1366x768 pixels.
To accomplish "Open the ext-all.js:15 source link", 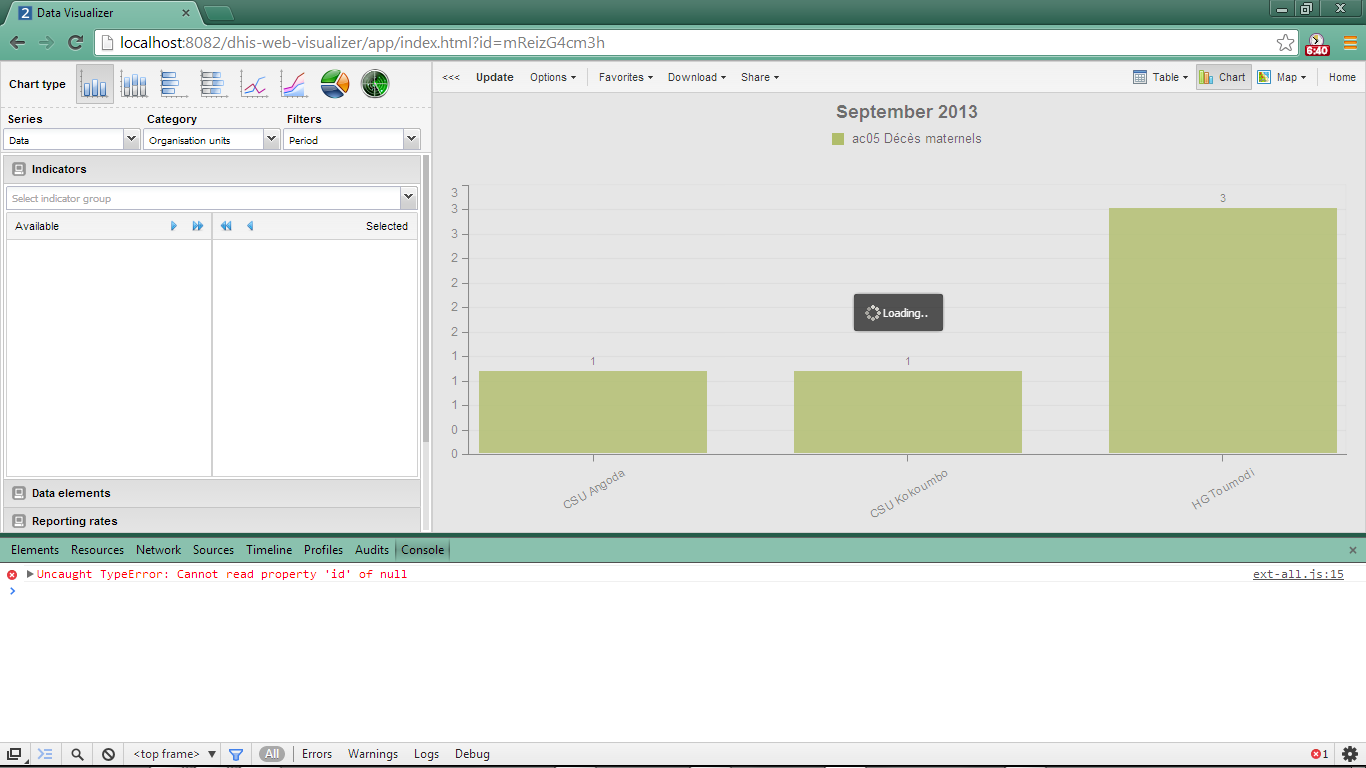I will (x=1298, y=575).
